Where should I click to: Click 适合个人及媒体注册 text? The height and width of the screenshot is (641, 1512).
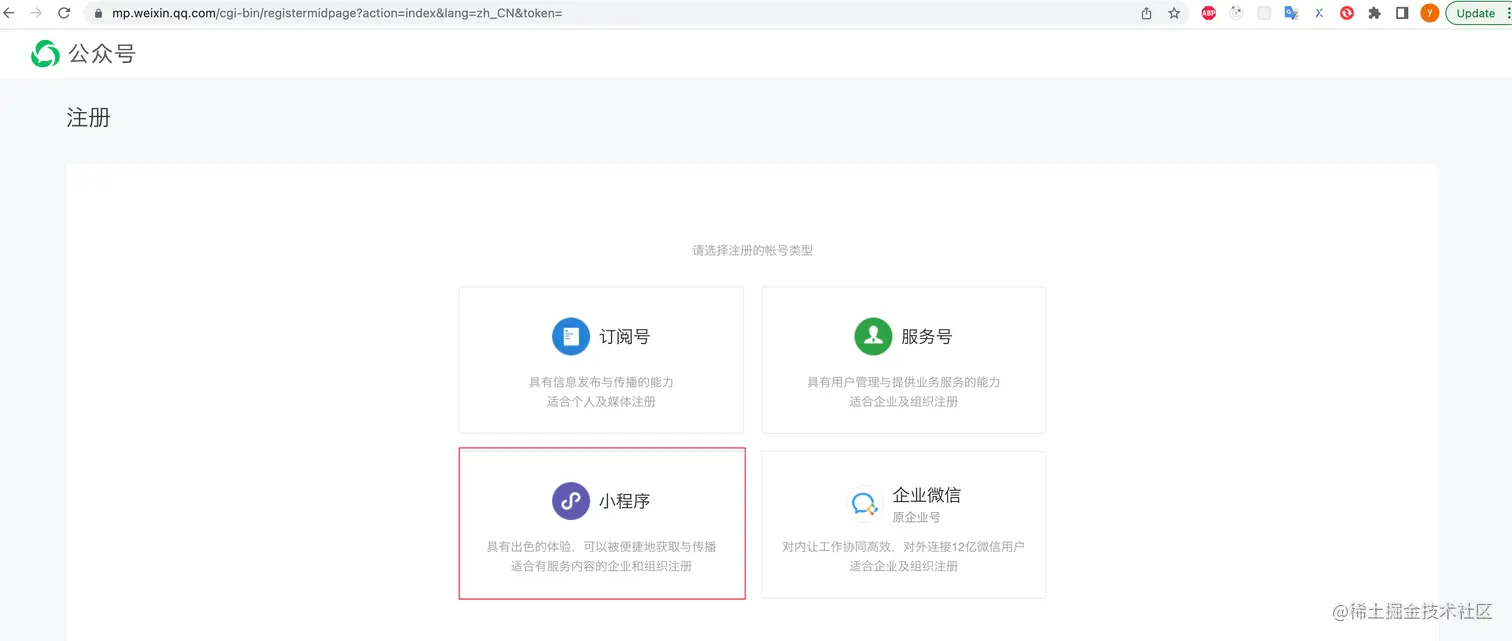(x=601, y=401)
